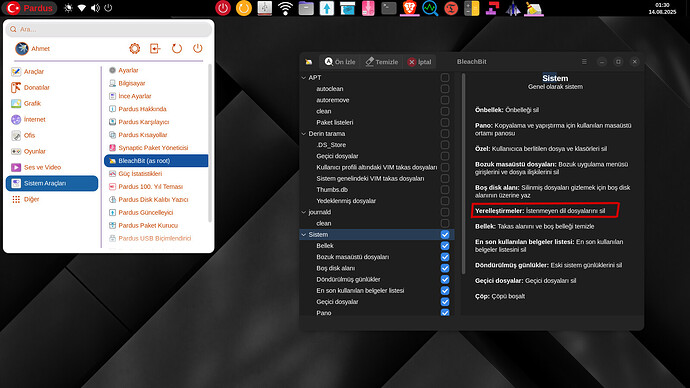Click the logout icon in application menu
The width and height of the screenshot is (690, 388).
pos(155,48)
